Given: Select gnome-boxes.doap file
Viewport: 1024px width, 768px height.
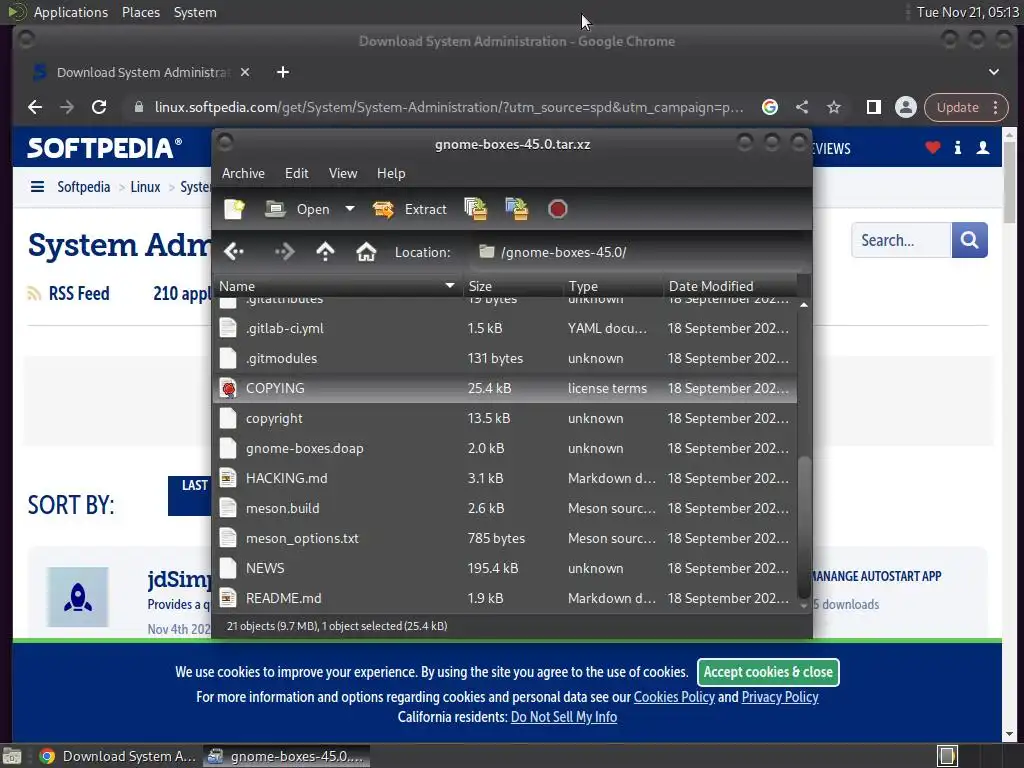Looking at the screenshot, I should (505, 449).
